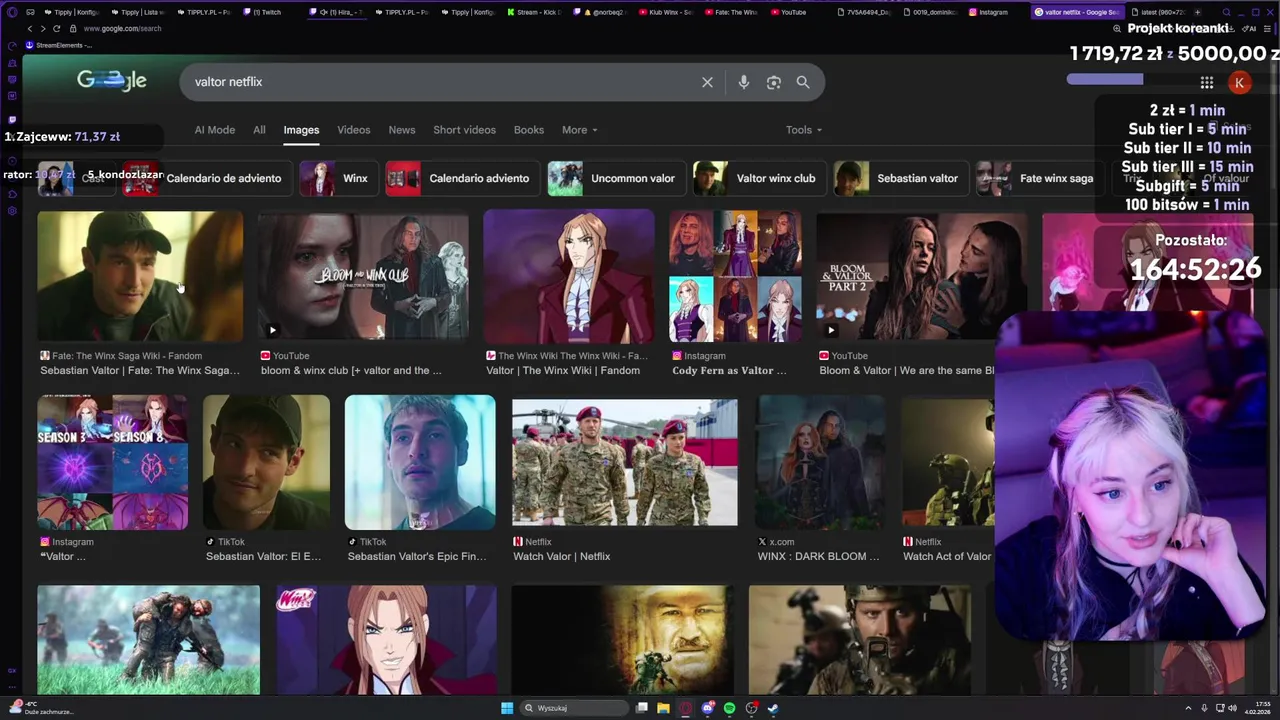
Task: Open the taskbar weather widget
Action: 40,708
